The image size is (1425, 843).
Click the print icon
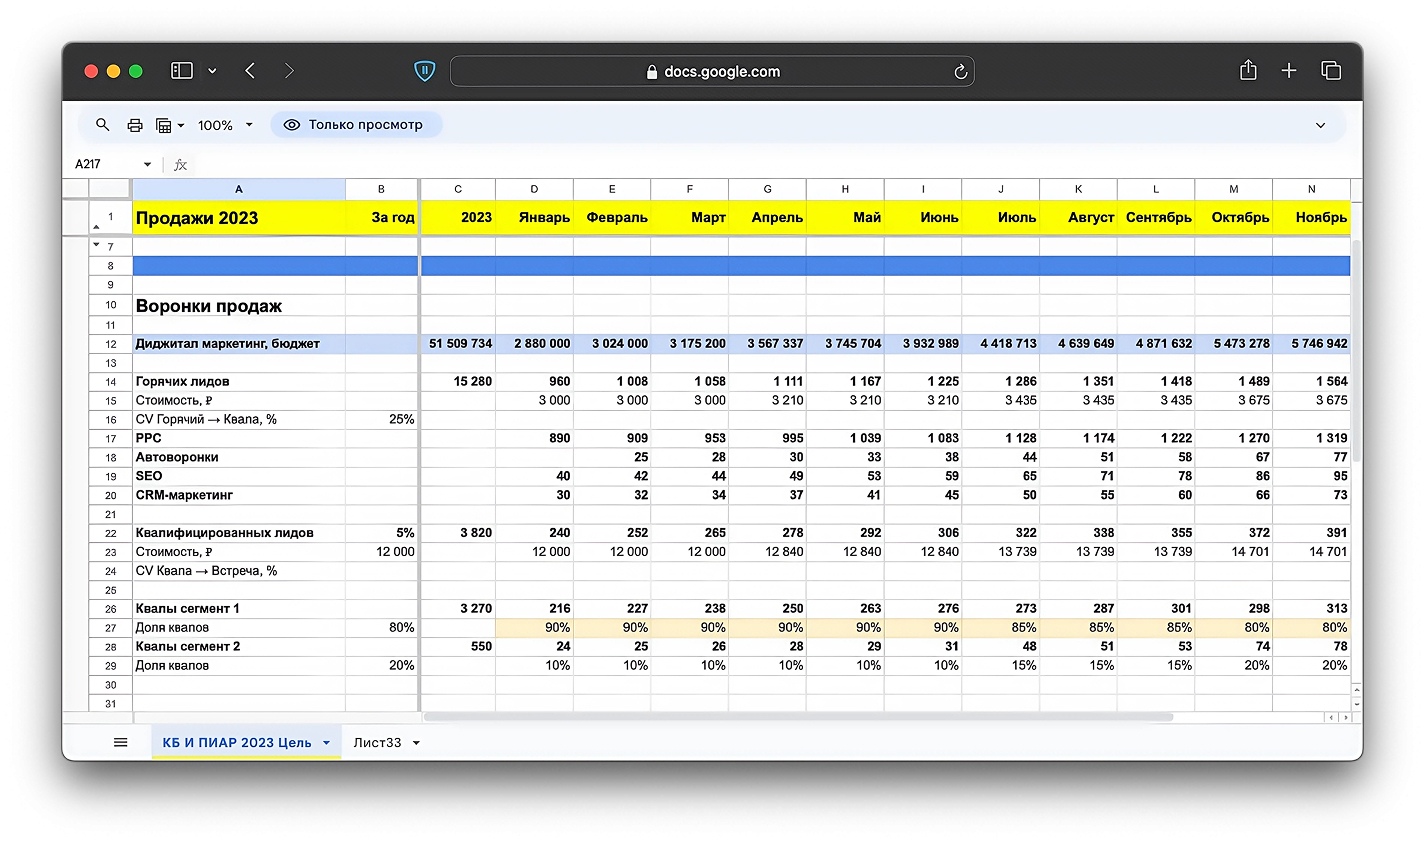(135, 125)
